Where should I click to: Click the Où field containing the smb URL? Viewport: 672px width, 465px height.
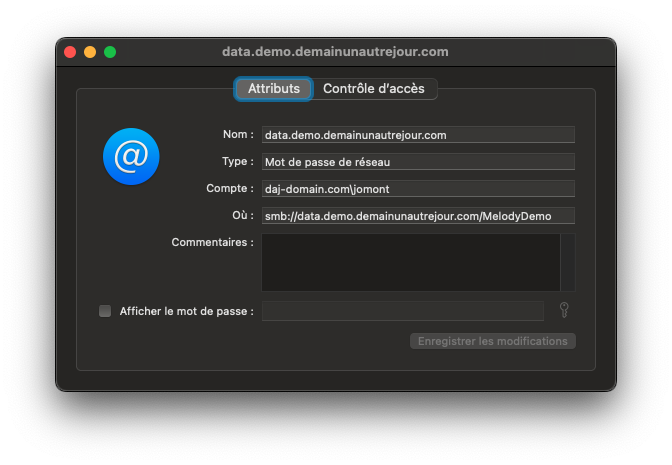click(417, 216)
